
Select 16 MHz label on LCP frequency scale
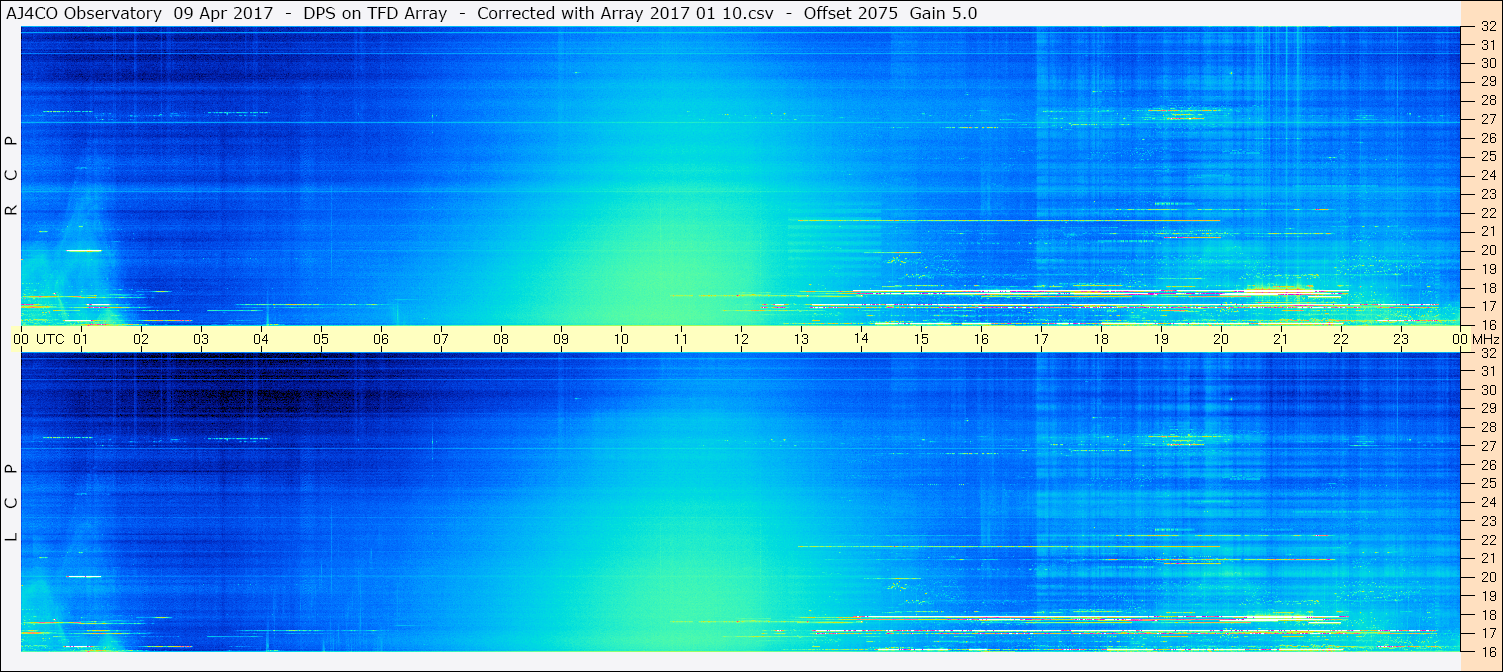click(x=1487, y=651)
